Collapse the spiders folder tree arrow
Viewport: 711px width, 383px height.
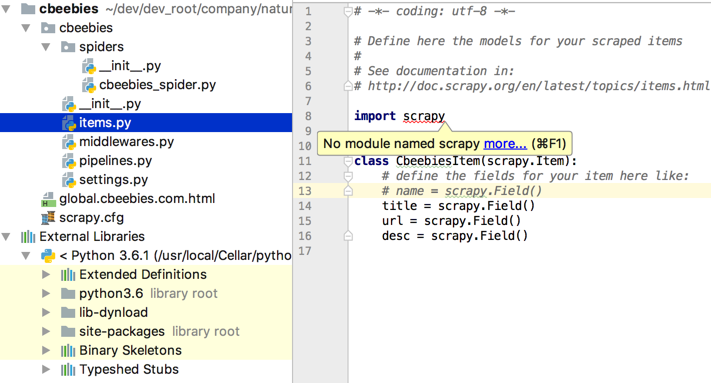tap(46, 47)
